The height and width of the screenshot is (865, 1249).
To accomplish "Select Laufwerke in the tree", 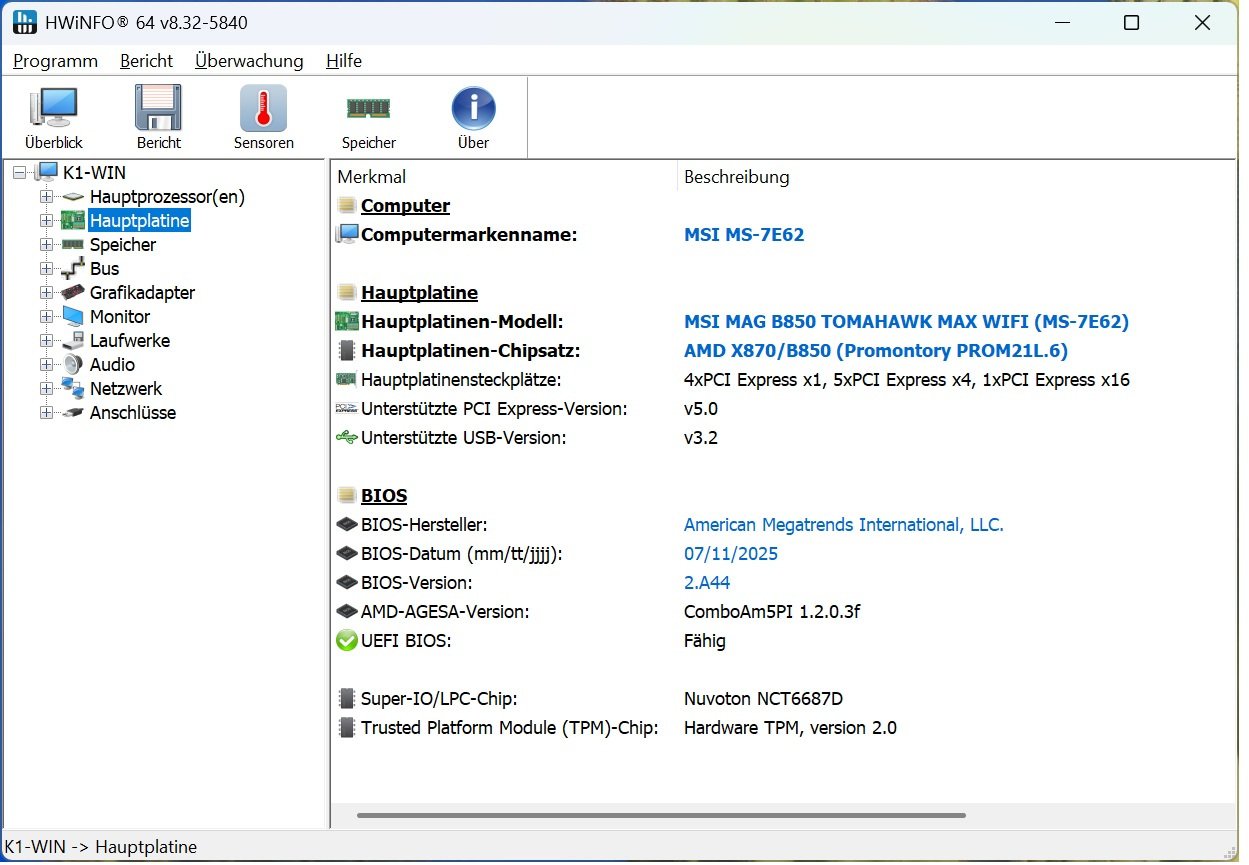I will tap(130, 341).
